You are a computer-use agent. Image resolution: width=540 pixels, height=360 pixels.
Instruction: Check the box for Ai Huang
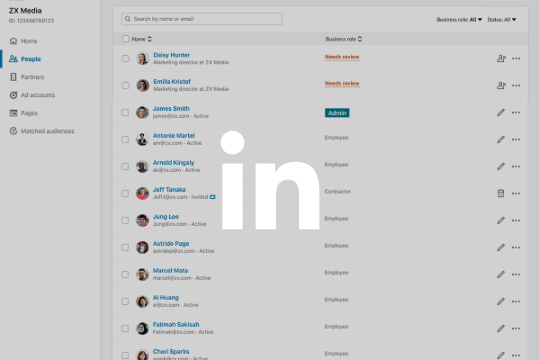click(x=125, y=301)
